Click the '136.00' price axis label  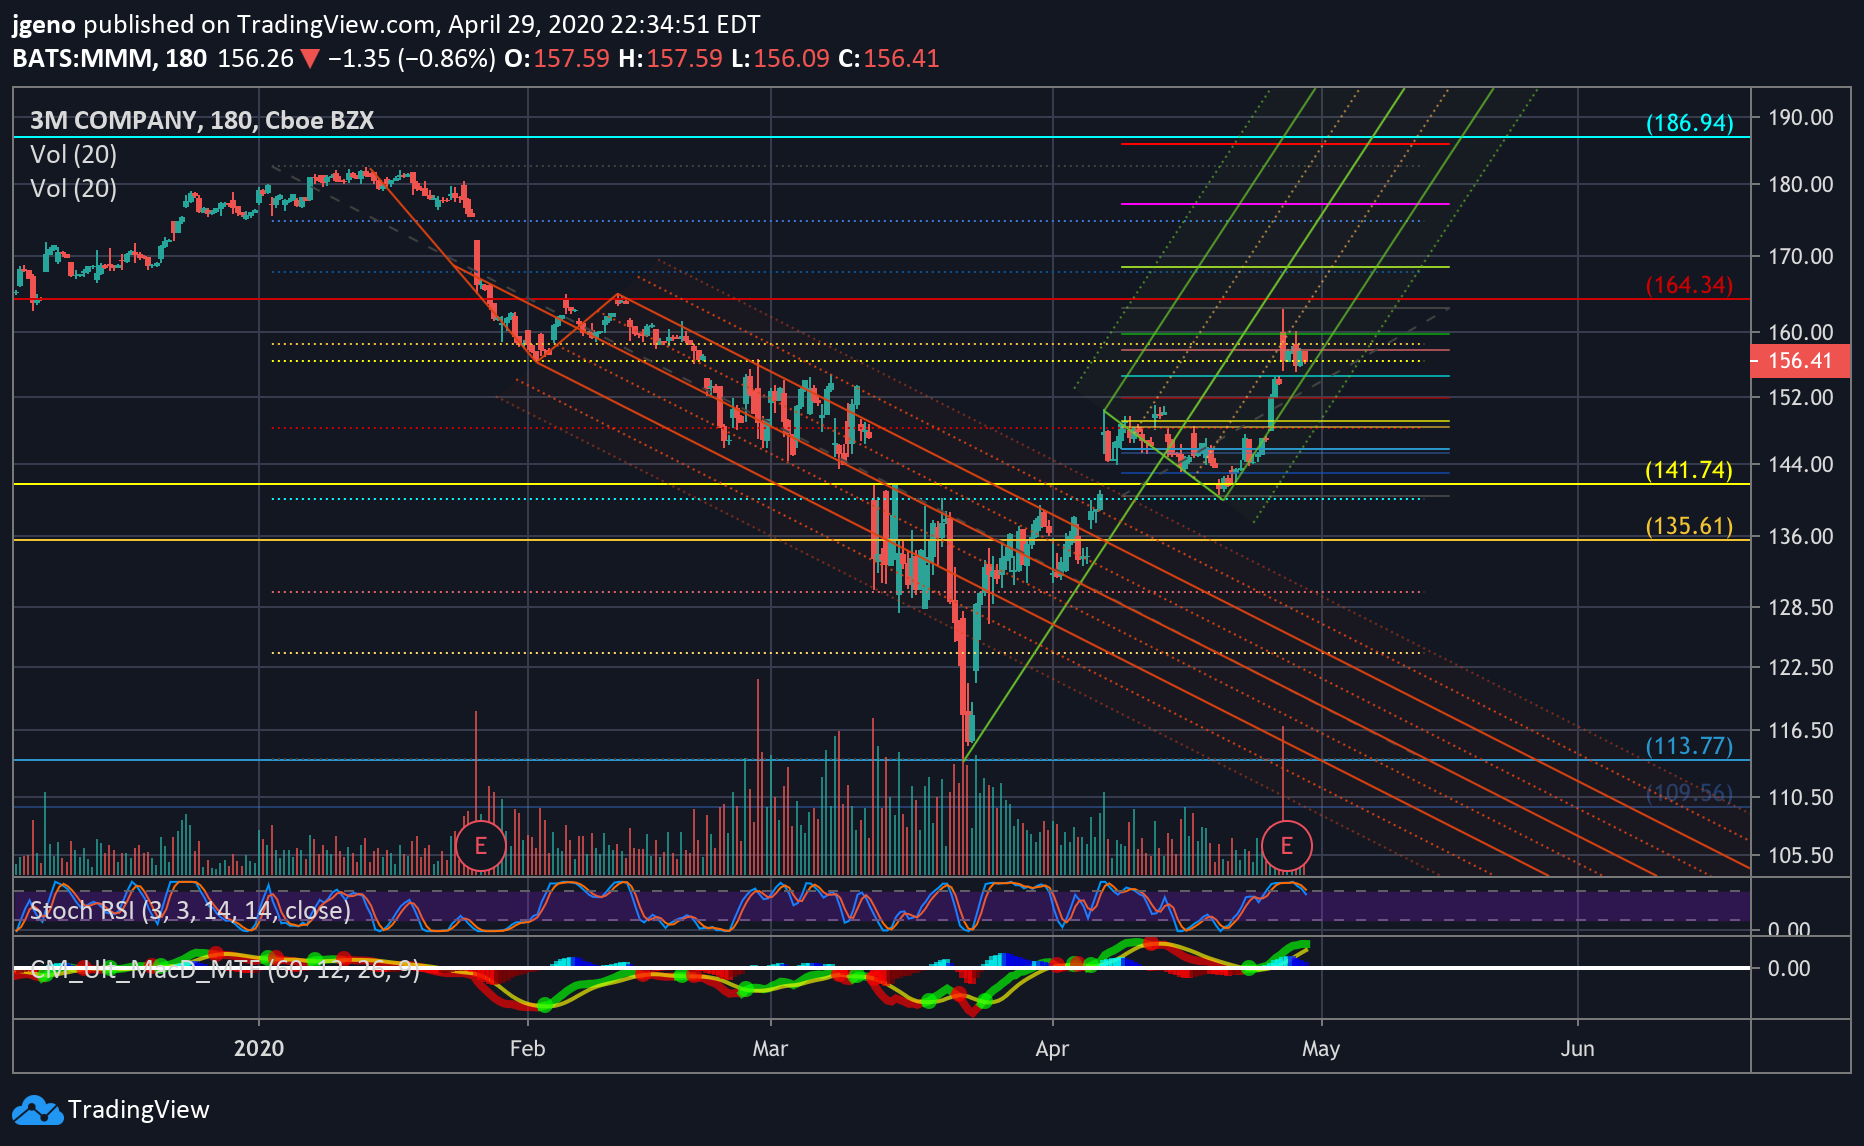[1801, 536]
